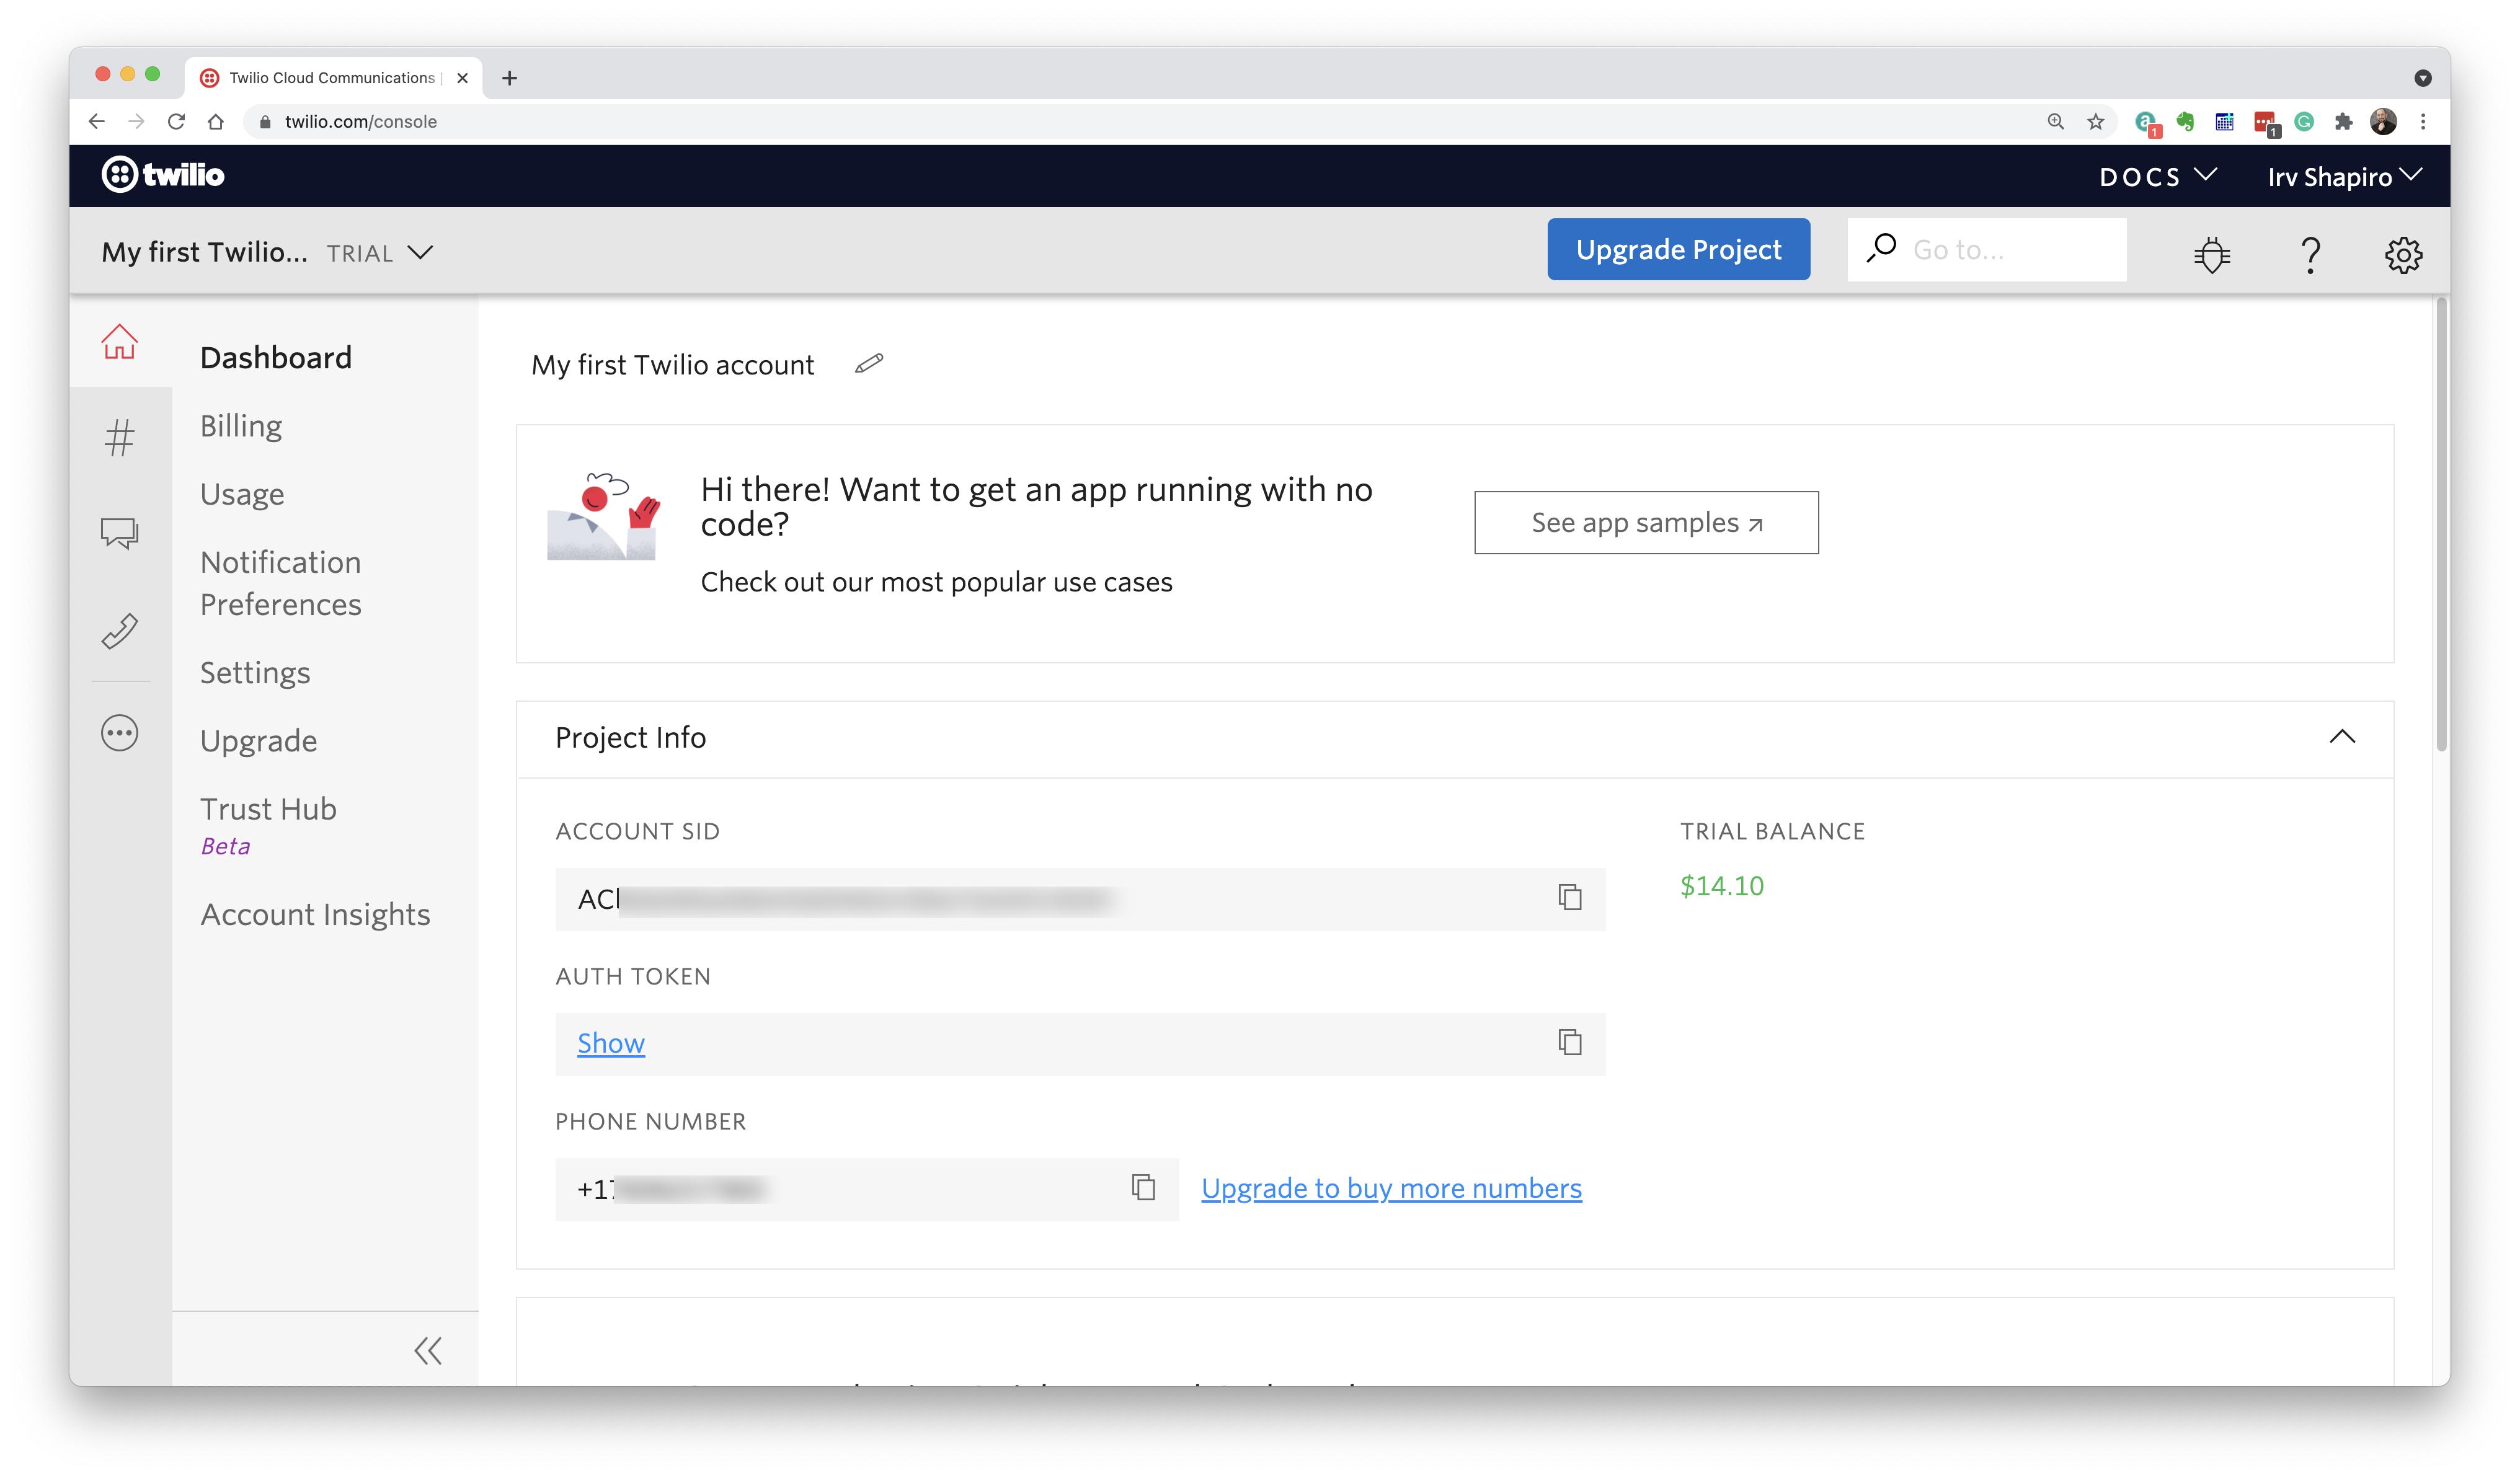The image size is (2520, 1478).
Task: Open the All Products ellipsis icon
Action: click(119, 733)
